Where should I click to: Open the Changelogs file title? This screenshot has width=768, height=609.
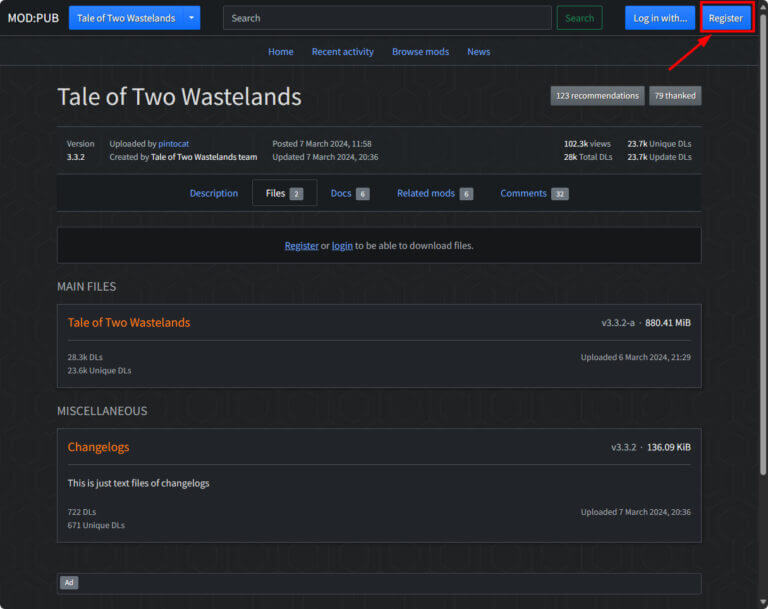(x=98, y=447)
